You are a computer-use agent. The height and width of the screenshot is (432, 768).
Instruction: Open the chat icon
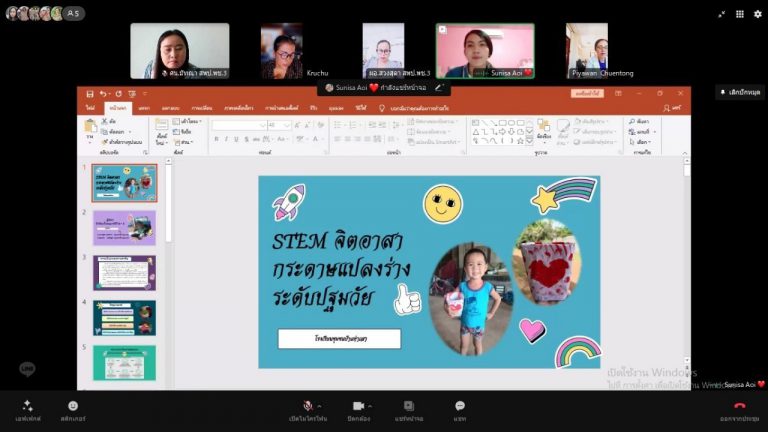[460, 405]
